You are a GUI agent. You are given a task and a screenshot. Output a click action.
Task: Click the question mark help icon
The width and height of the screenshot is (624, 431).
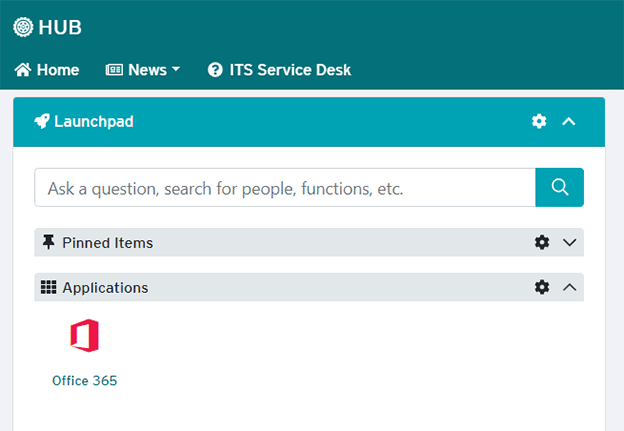click(215, 70)
